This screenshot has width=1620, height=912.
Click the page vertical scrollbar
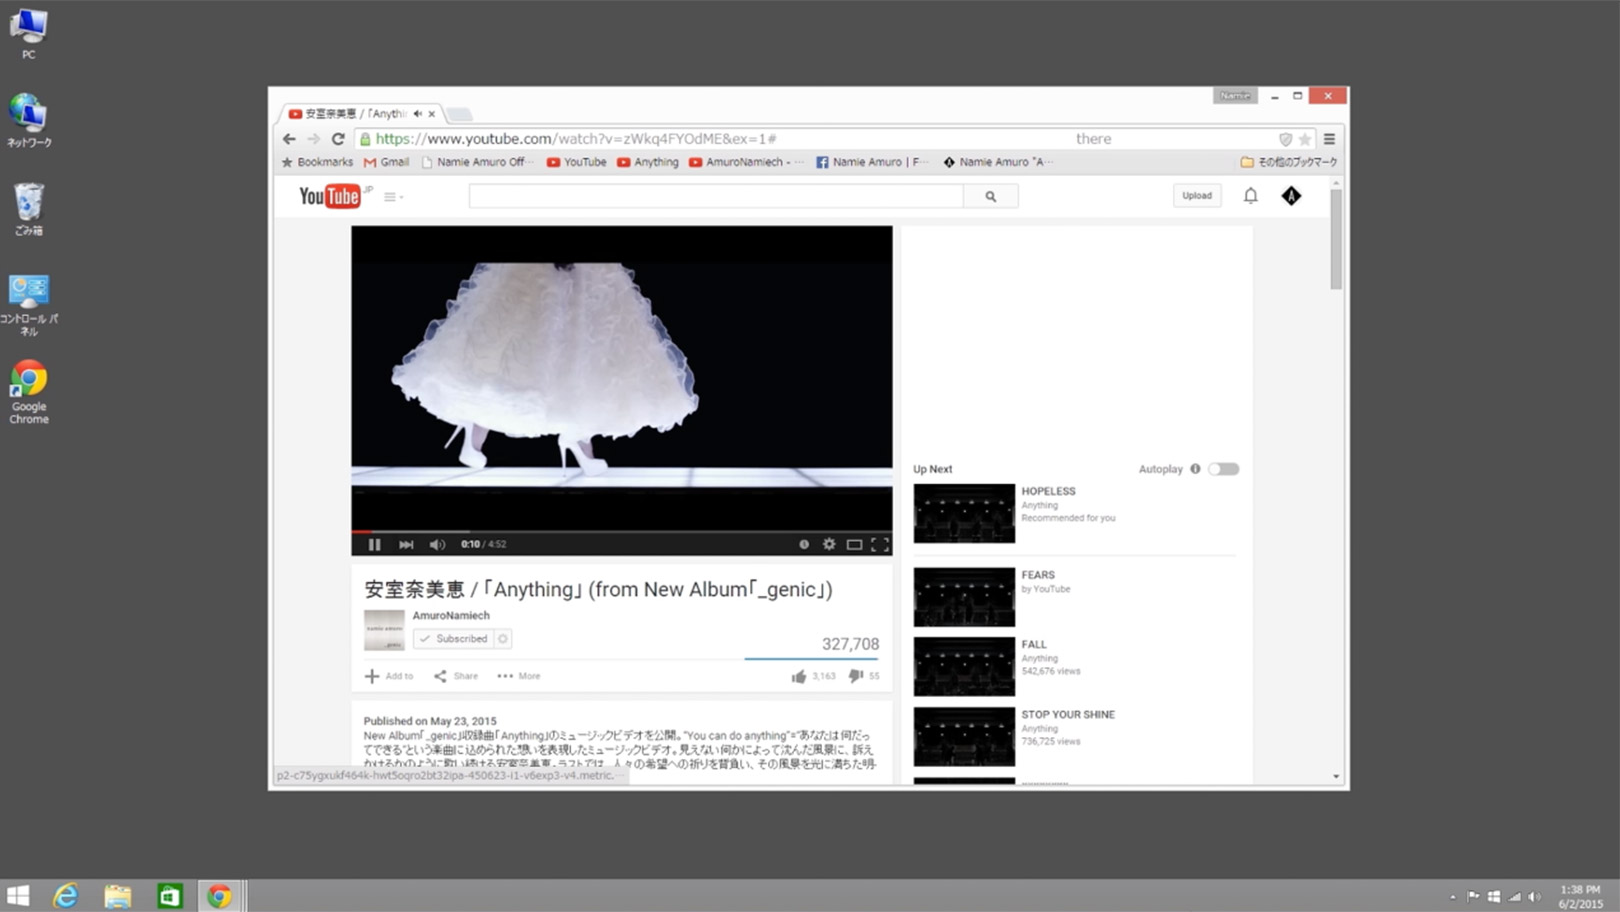click(x=1336, y=240)
